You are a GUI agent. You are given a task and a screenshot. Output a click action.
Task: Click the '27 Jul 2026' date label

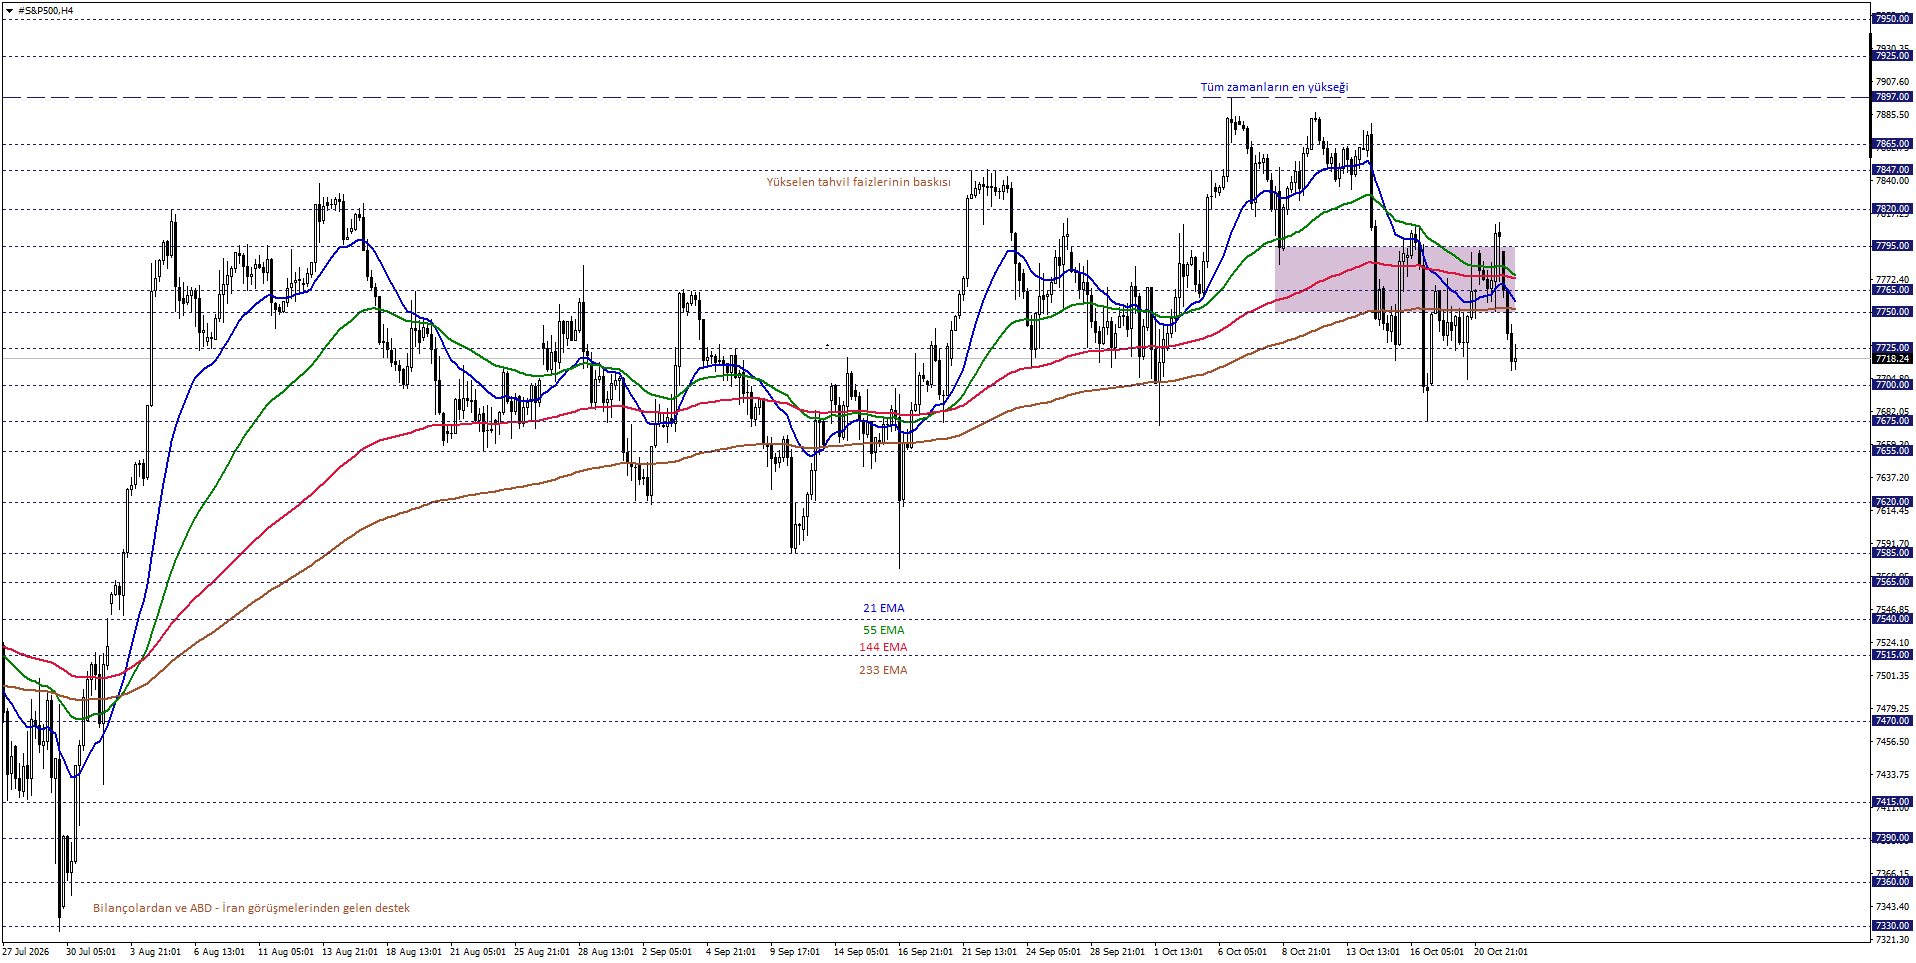pyautogui.click(x=26, y=952)
